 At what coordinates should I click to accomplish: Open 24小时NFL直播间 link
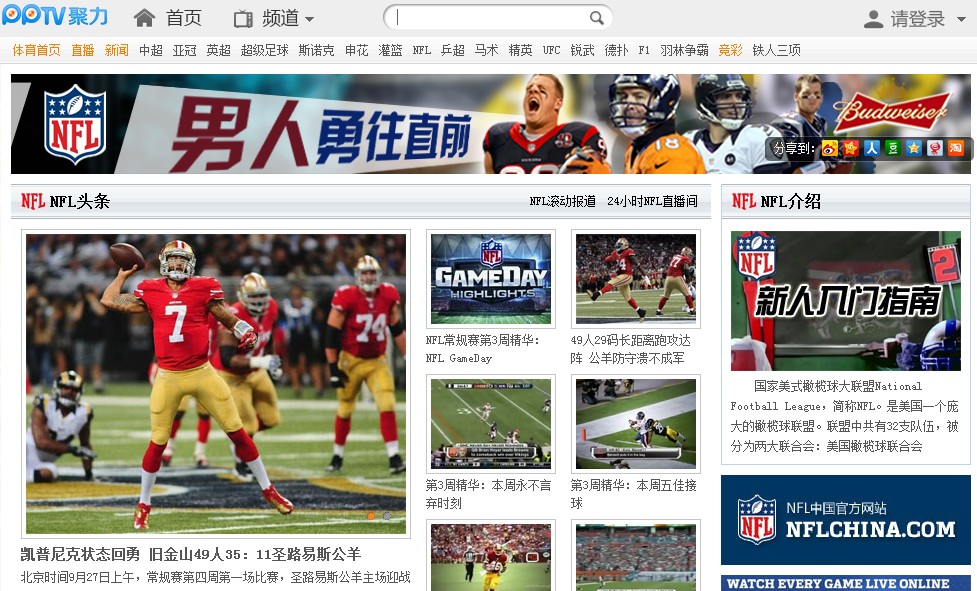pyautogui.click(x=652, y=201)
